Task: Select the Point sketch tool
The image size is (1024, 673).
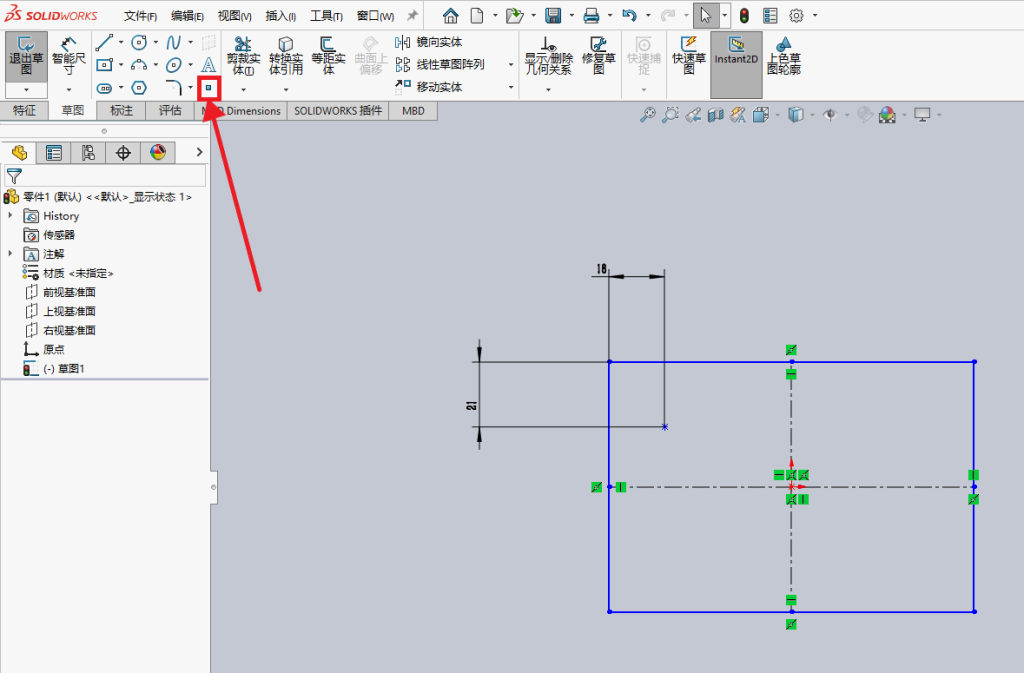Action: point(208,87)
